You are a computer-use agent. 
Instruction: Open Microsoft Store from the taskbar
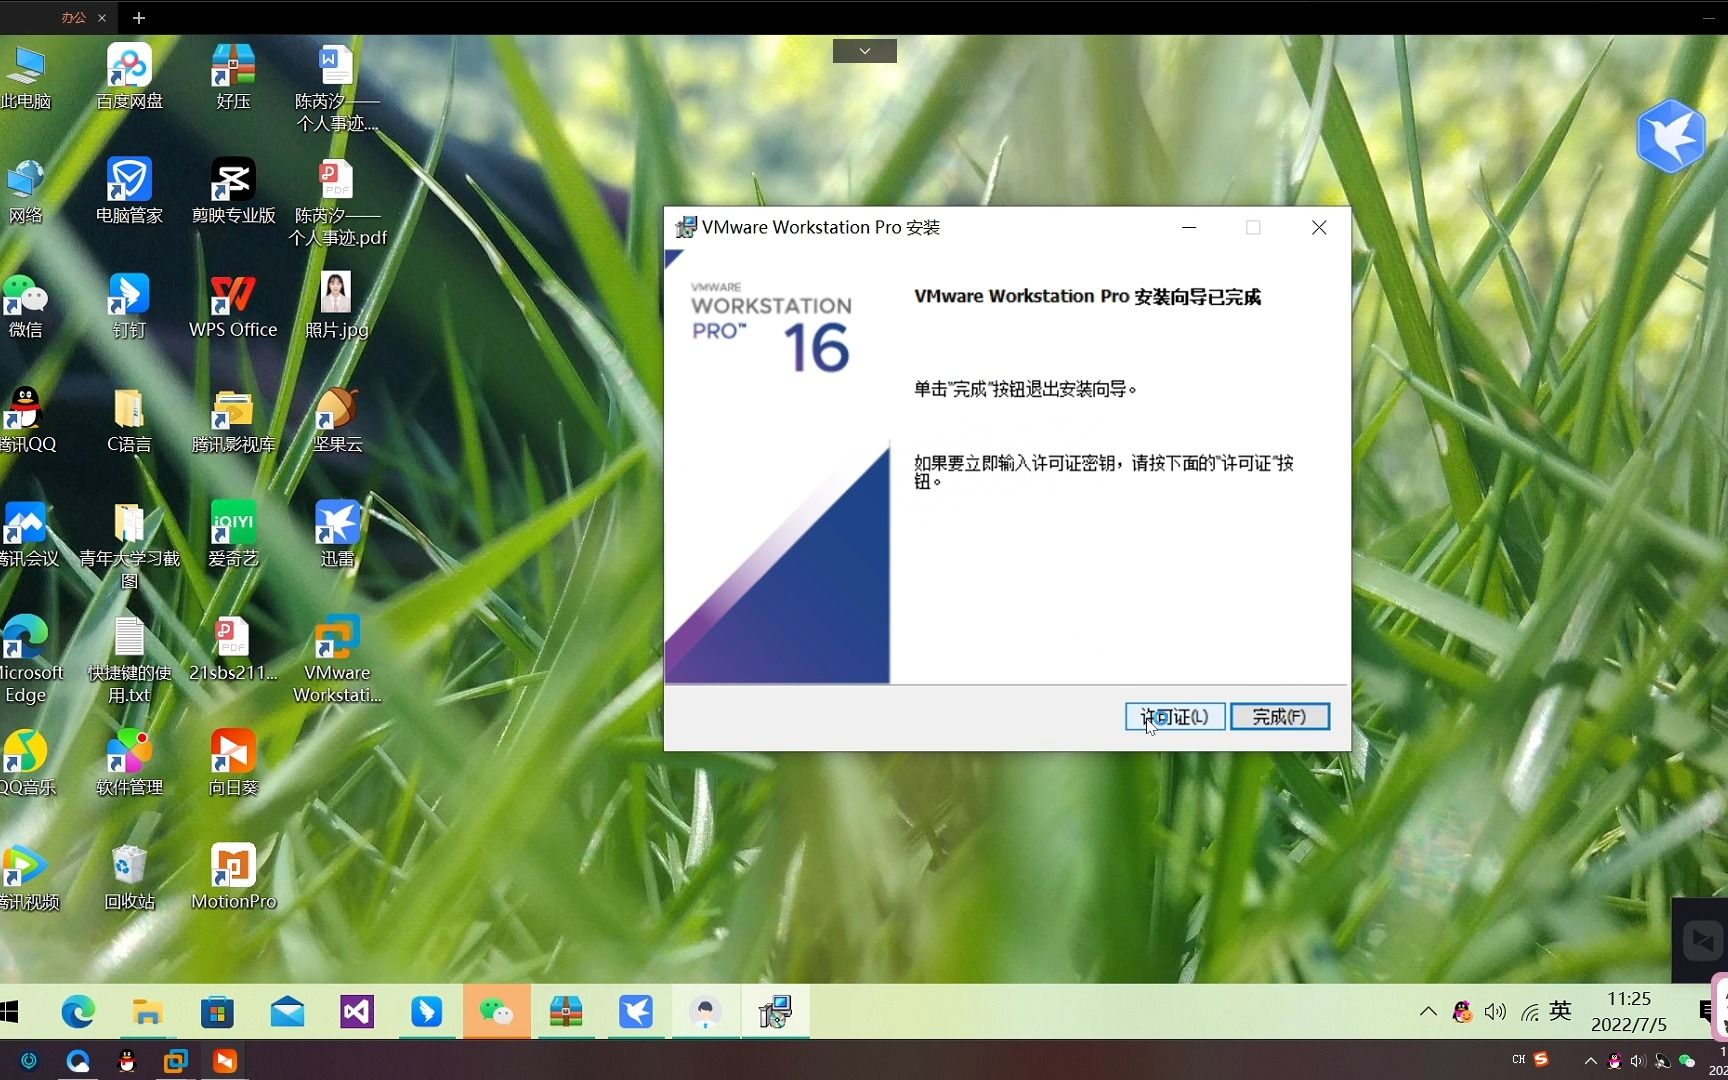click(217, 1012)
